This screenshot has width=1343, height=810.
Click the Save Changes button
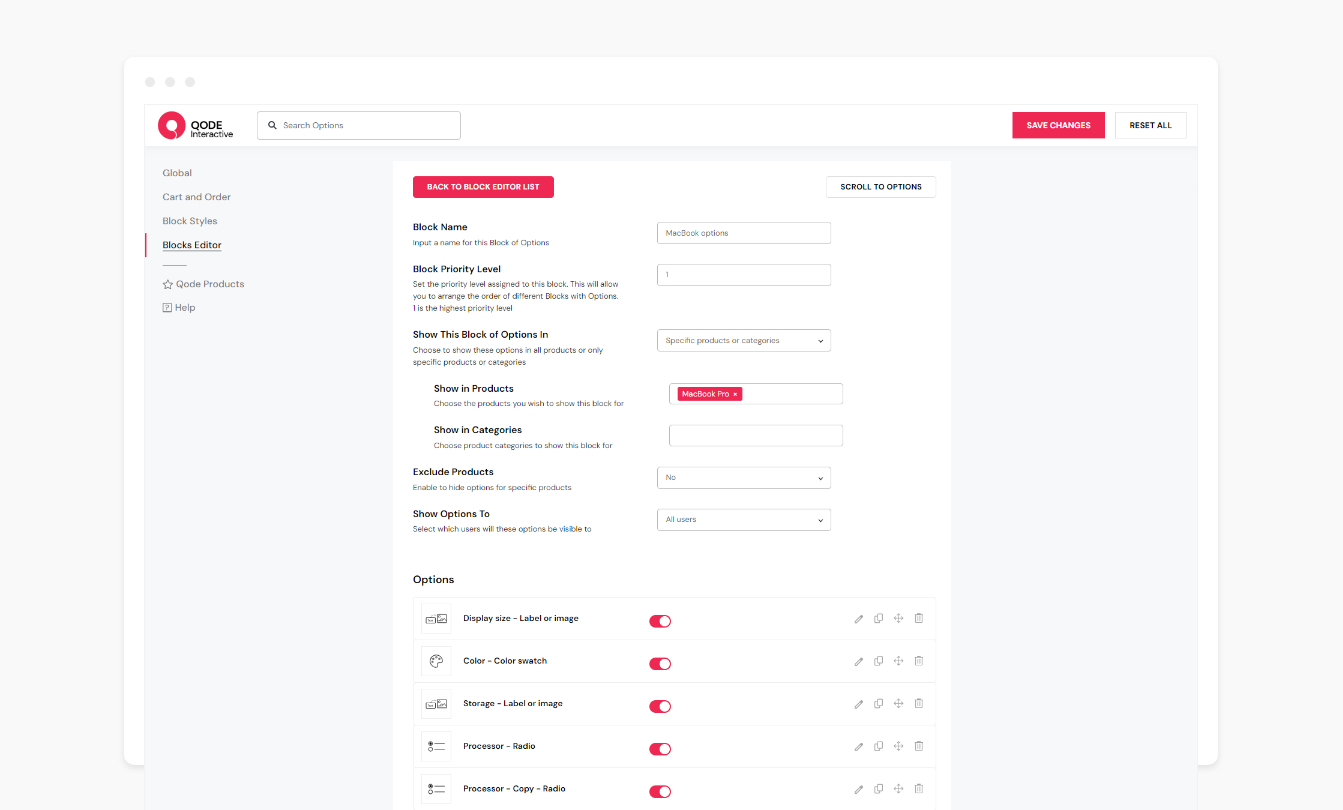pyautogui.click(x=1059, y=125)
